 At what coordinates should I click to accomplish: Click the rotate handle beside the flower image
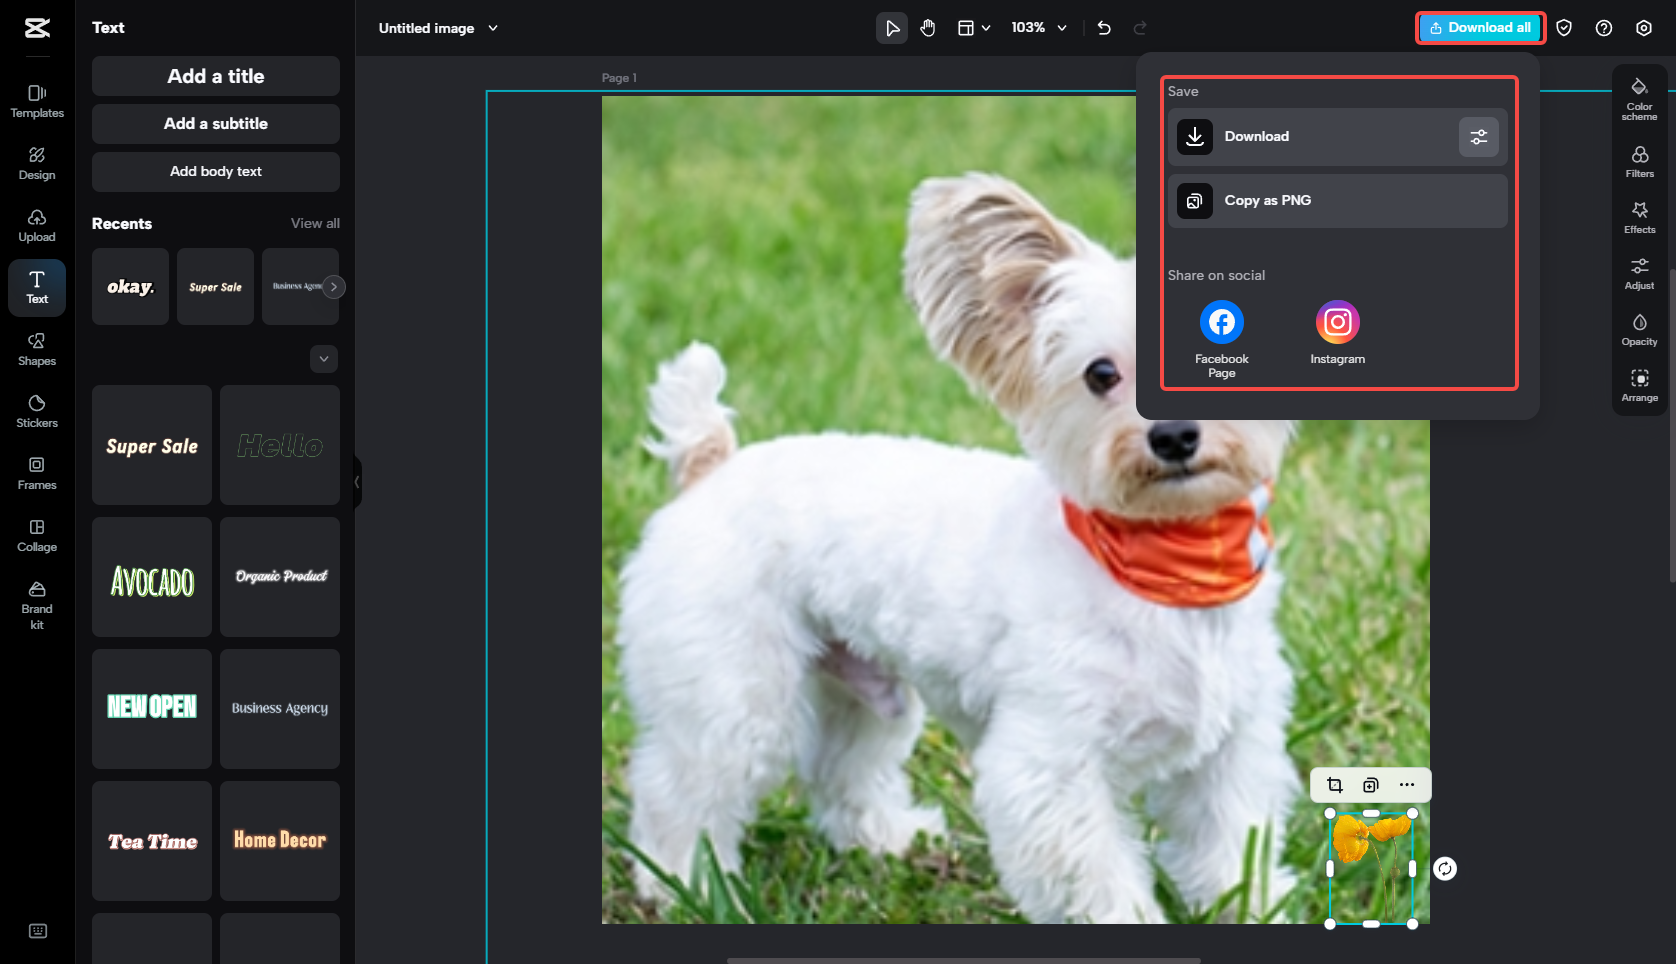coord(1444,869)
